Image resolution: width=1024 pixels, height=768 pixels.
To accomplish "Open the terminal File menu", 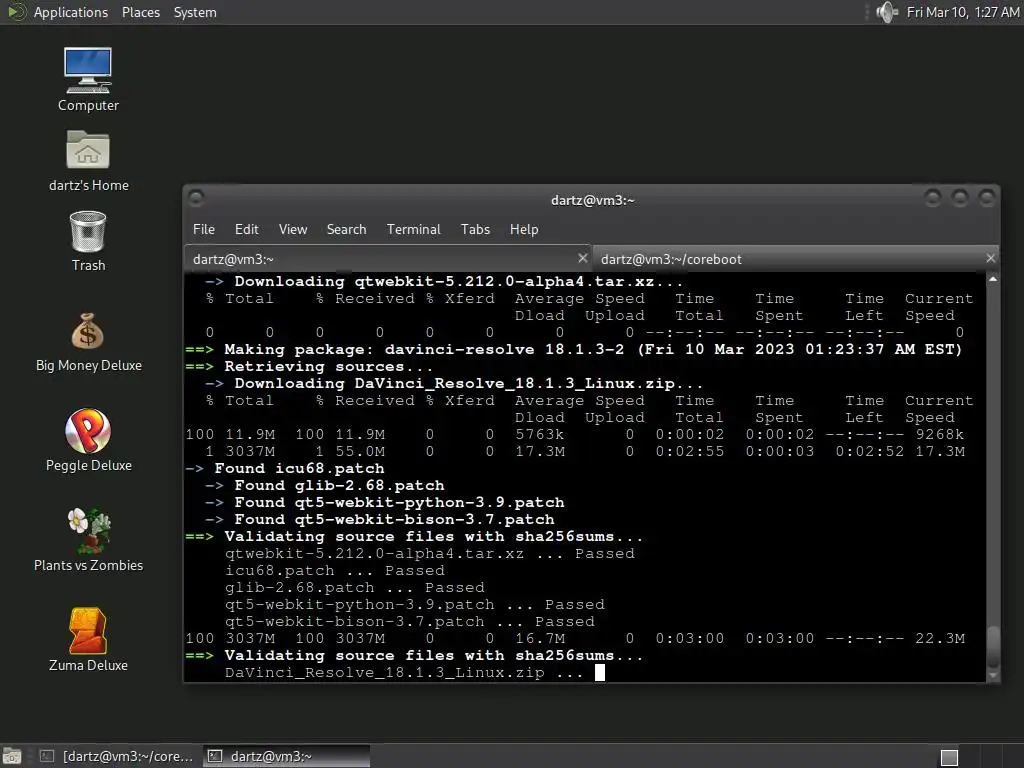I will [x=203, y=229].
